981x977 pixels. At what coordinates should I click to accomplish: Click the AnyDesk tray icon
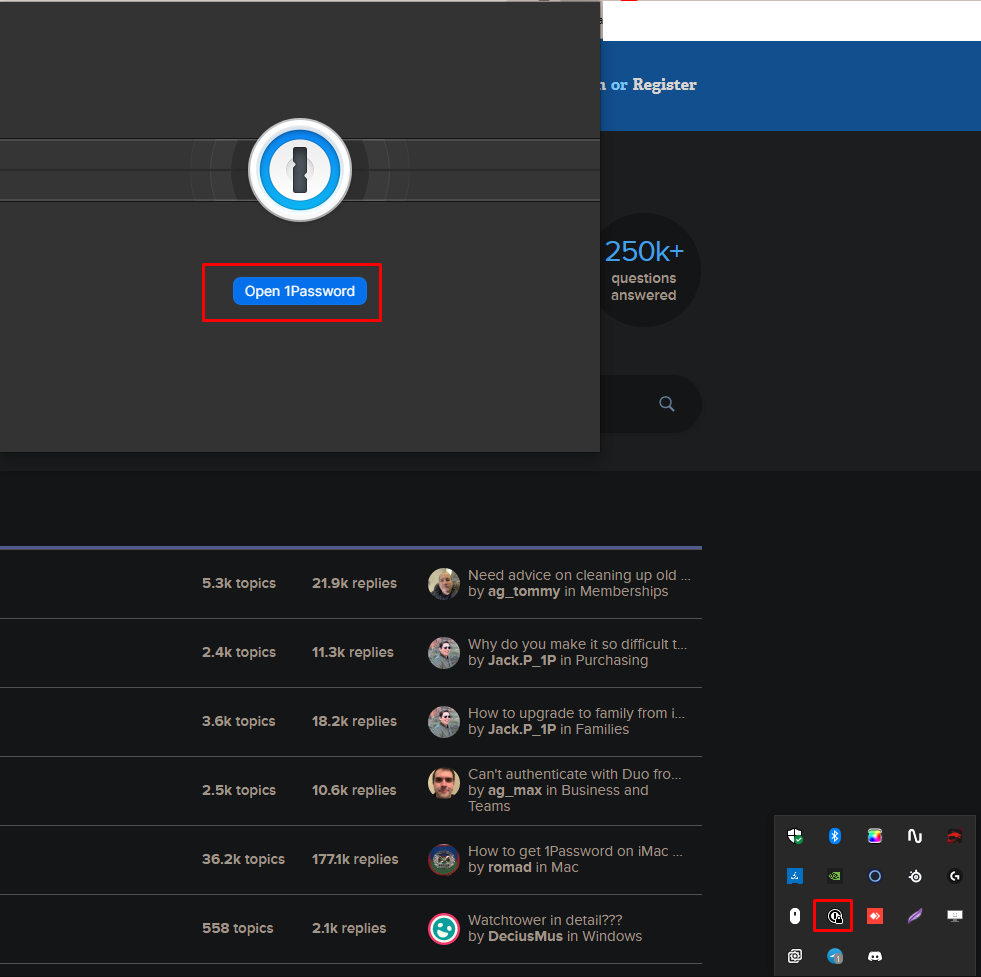click(875, 916)
